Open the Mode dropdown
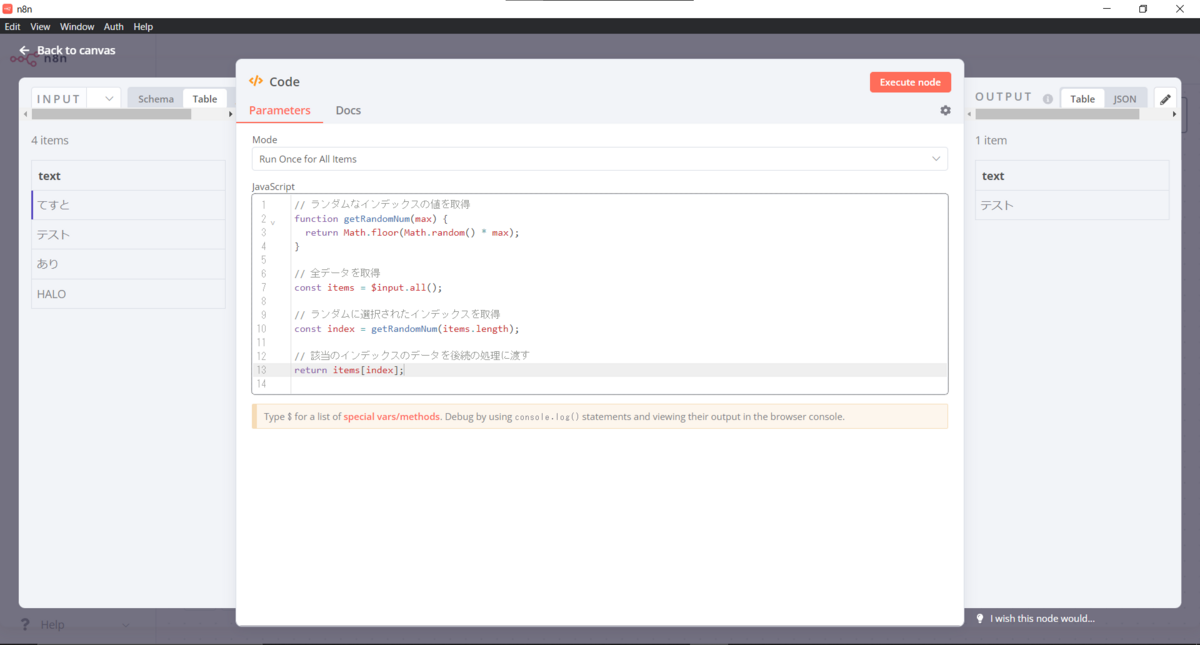The image size is (1200, 645). pos(599,159)
